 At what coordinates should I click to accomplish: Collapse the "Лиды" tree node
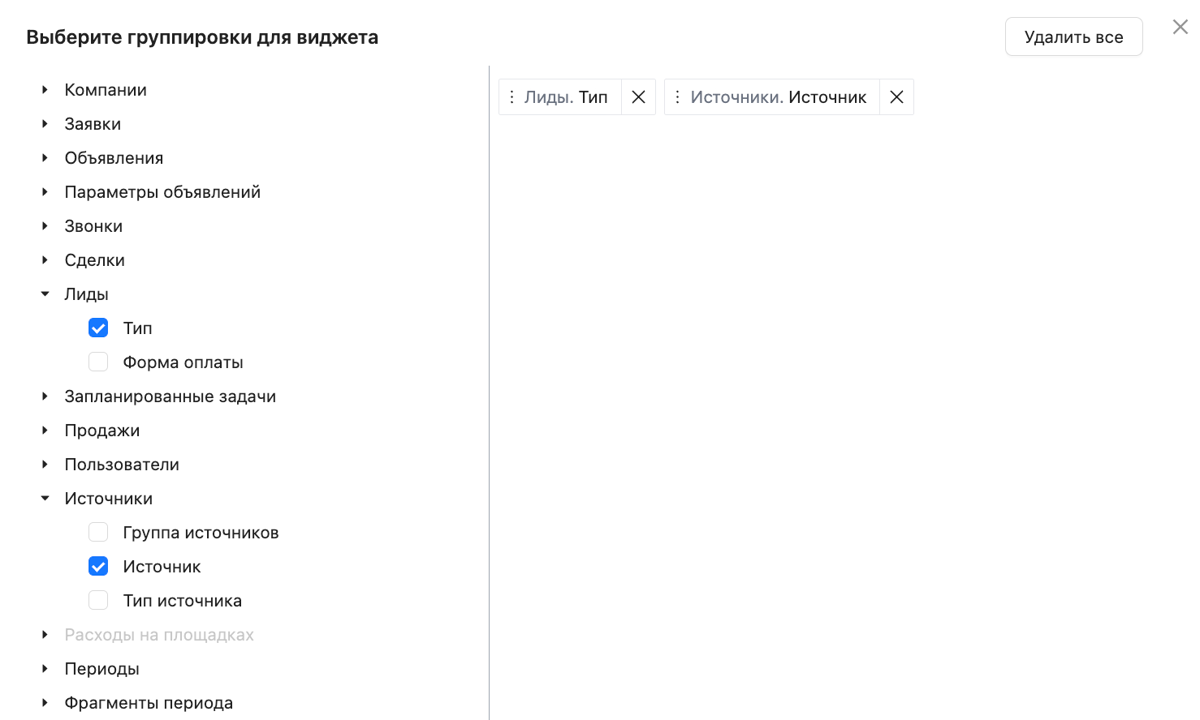point(45,294)
